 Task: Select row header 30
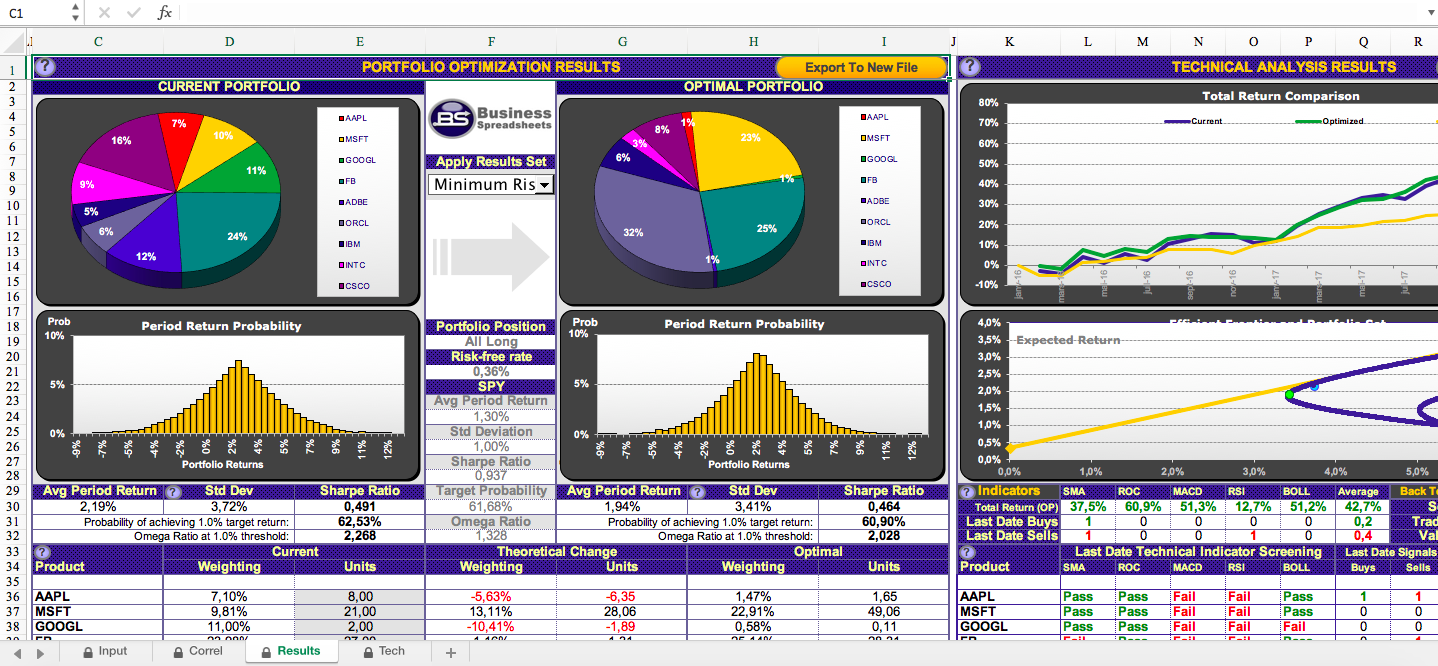(x=14, y=507)
